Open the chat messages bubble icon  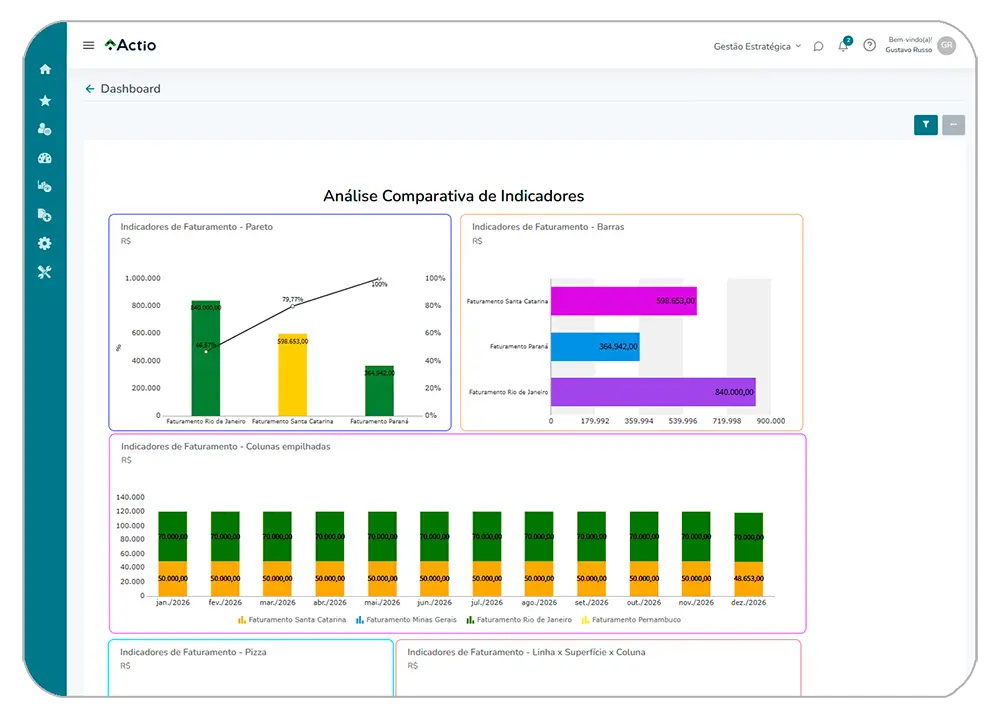[x=818, y=46]
